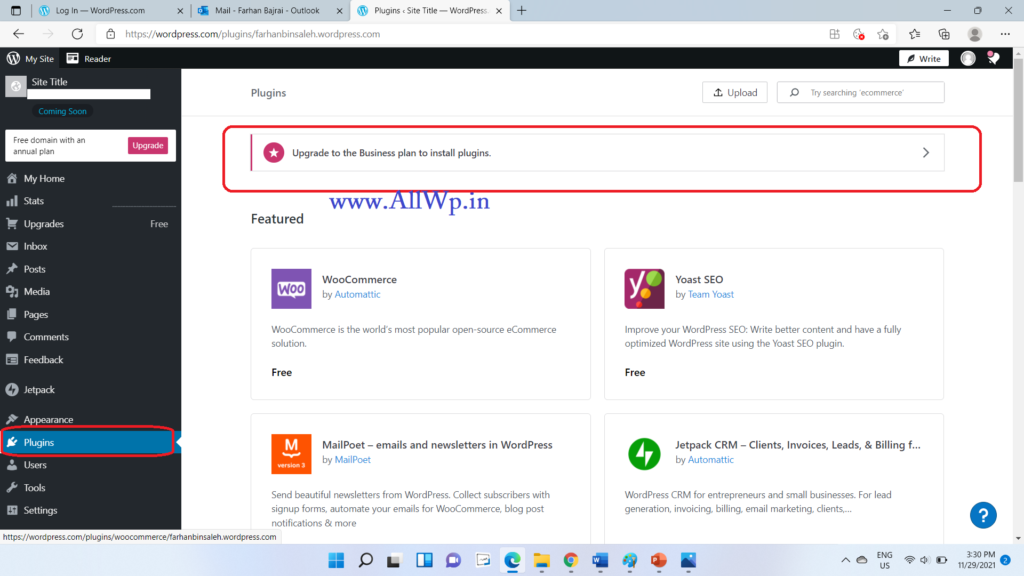Click the site icon beside Site Title
The height and width of the screenshot is (576, 1024).
pyautogui.click(x=16, y=86)
